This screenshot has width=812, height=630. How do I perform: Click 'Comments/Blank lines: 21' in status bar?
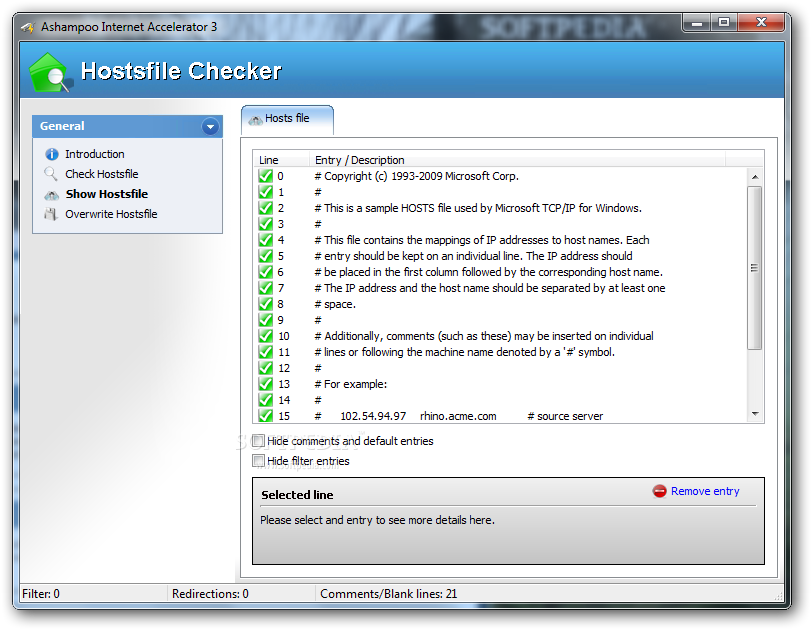point(388,594)
